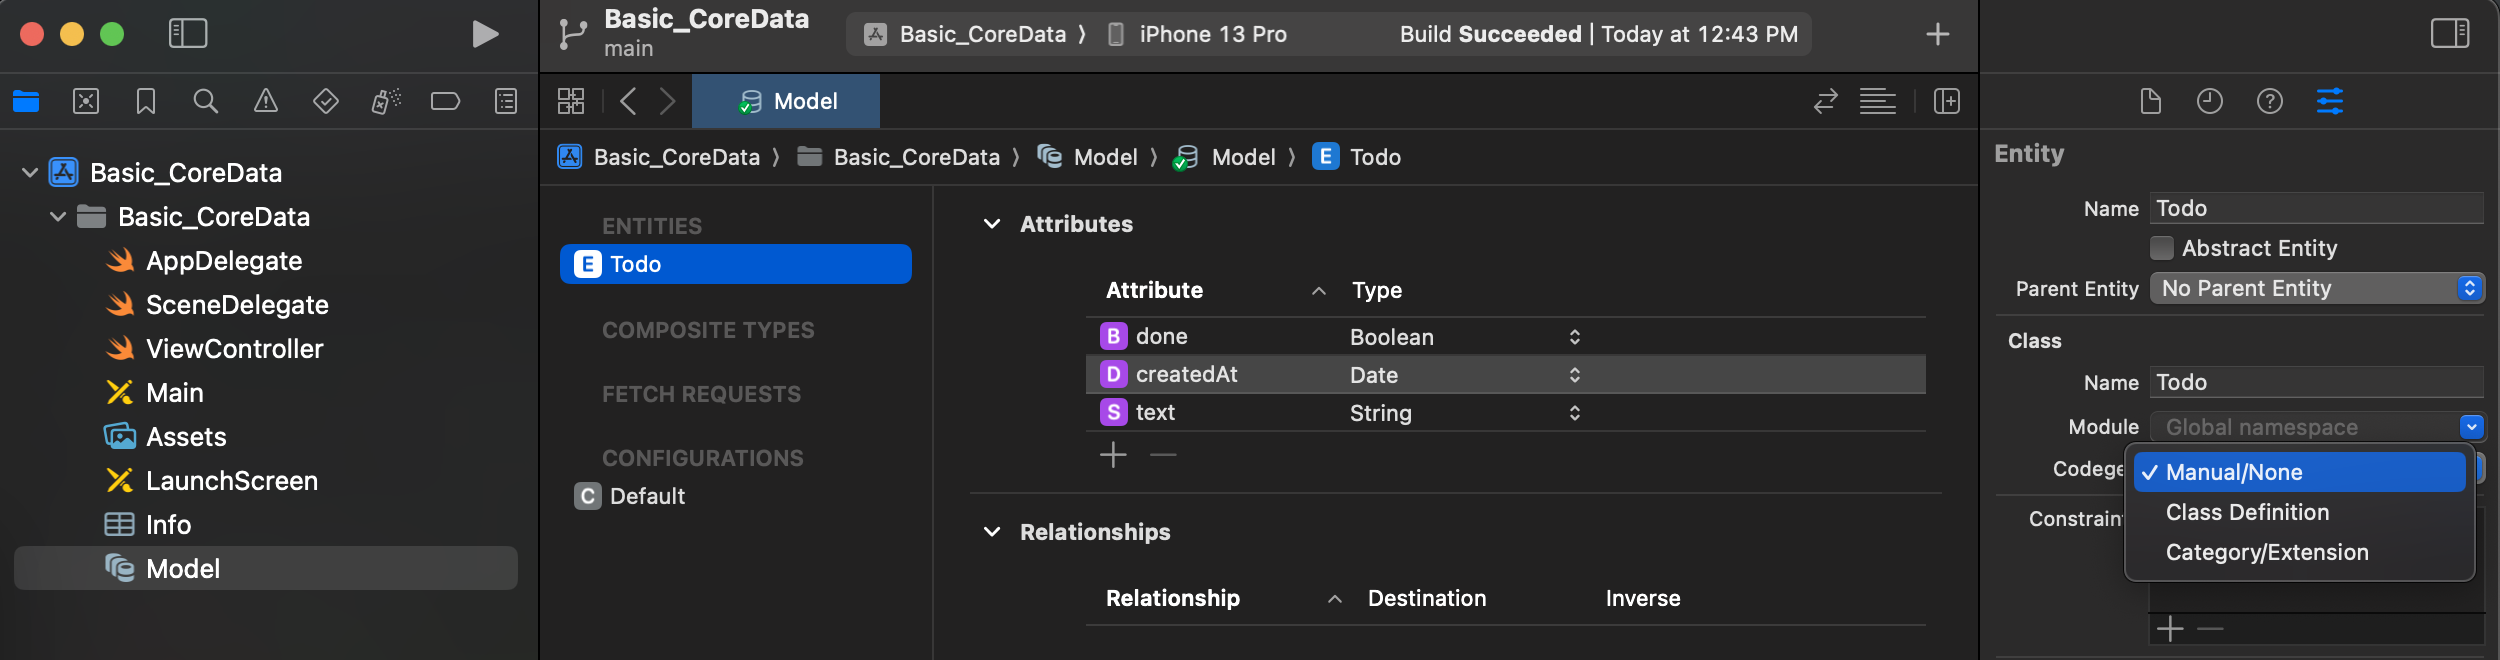Select the done attribute row
Image resolution: width=2500 pixels, height=660 pixels.
pos(1506,337)
